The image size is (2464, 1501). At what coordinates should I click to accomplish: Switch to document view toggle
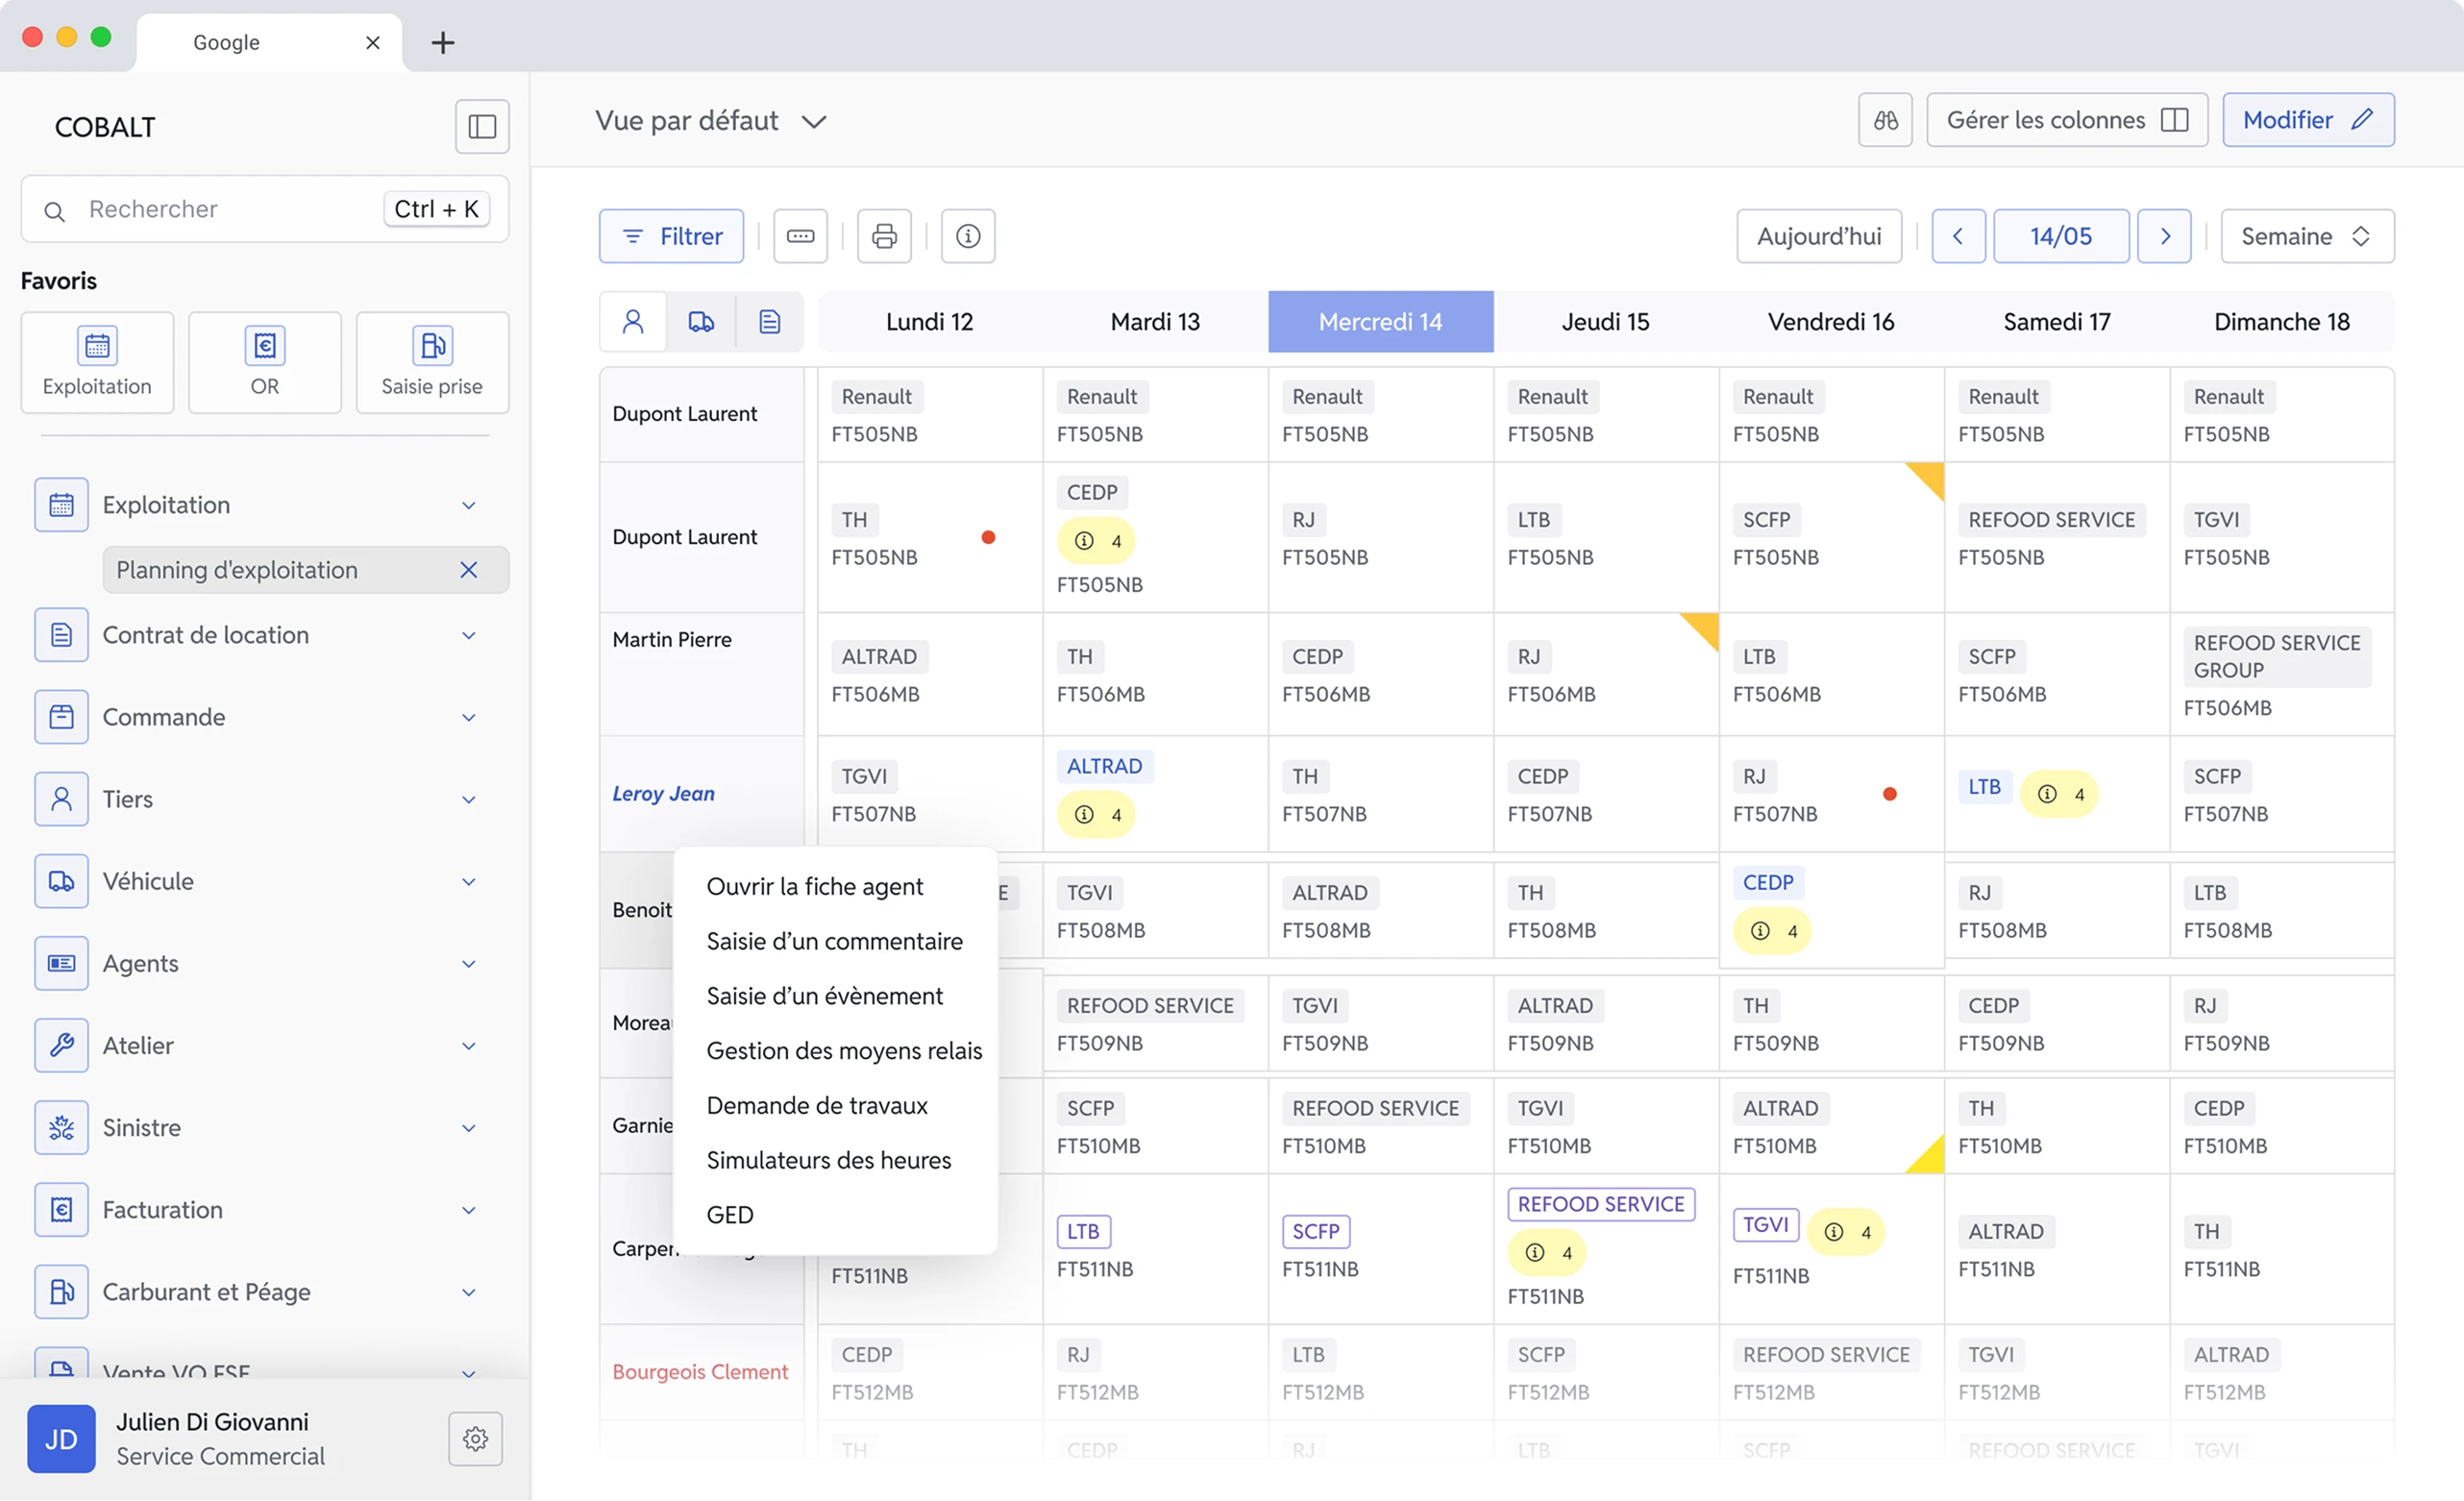coord(769,322)
